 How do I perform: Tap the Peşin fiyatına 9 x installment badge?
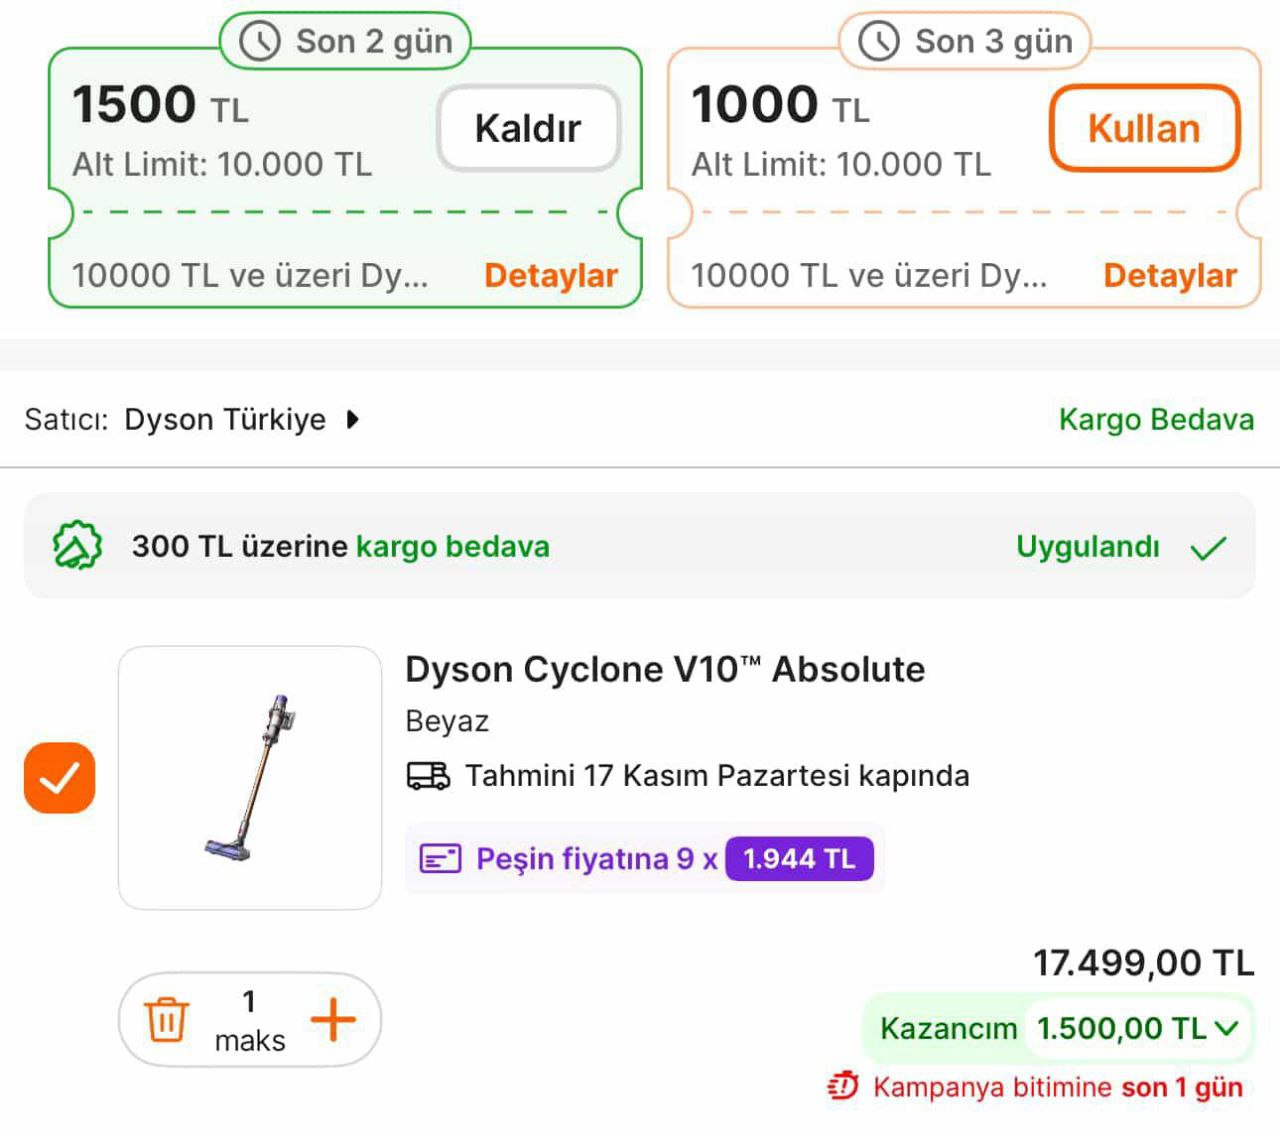[x=644, y=859]
